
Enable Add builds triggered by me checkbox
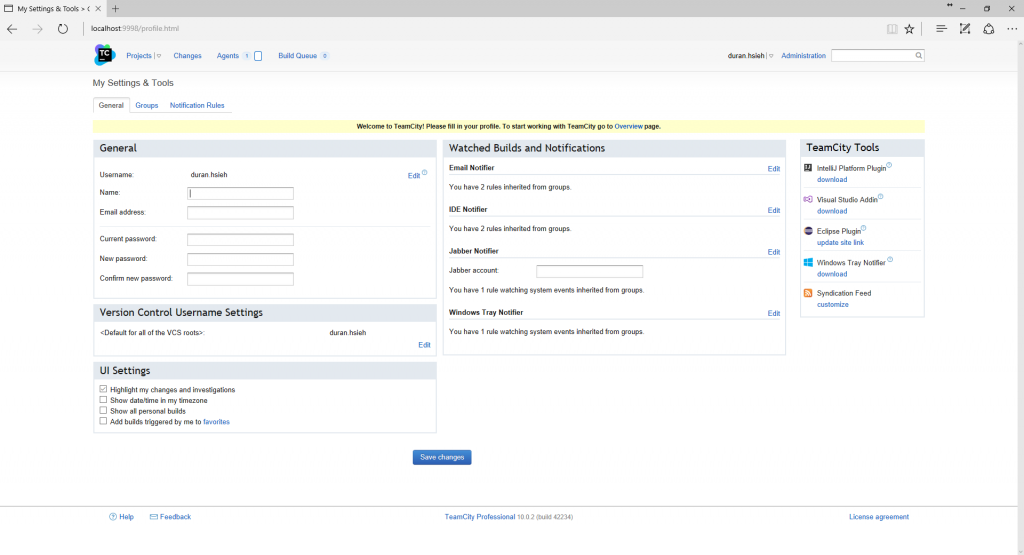[x=103, y=421]
